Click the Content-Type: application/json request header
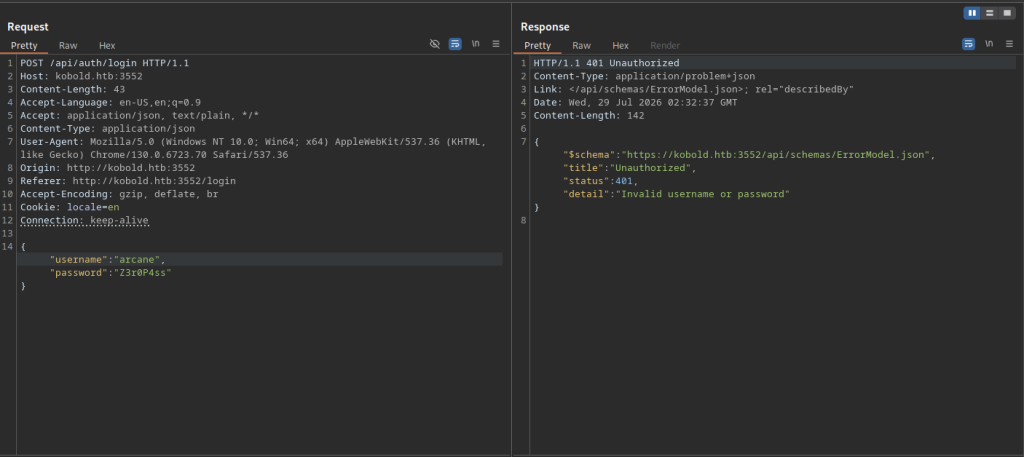1024x457 pixels. click(108, 129)
